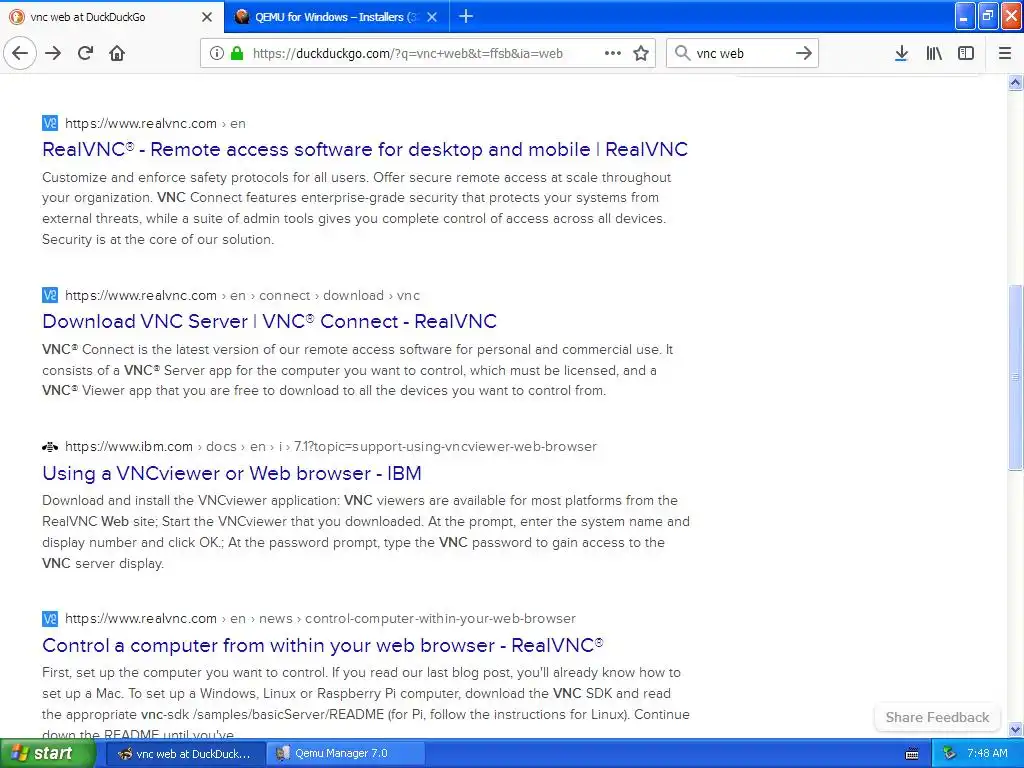The width and height of the screenshot is (1024, 768).
Task: Open page actions three-dot menu
Action: point(613,54)
